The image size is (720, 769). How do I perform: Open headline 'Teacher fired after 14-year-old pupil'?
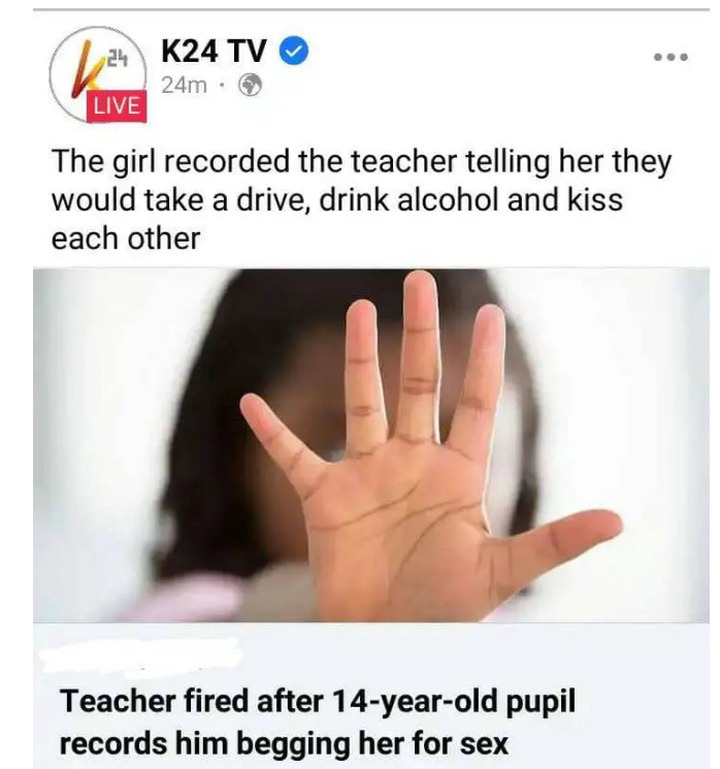coord(317,701)
